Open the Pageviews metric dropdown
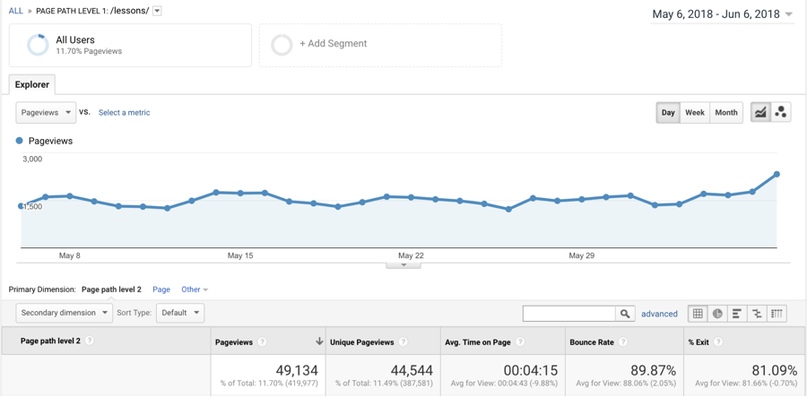The width and height of the screenshot is (807, 397). pos(46,112)
